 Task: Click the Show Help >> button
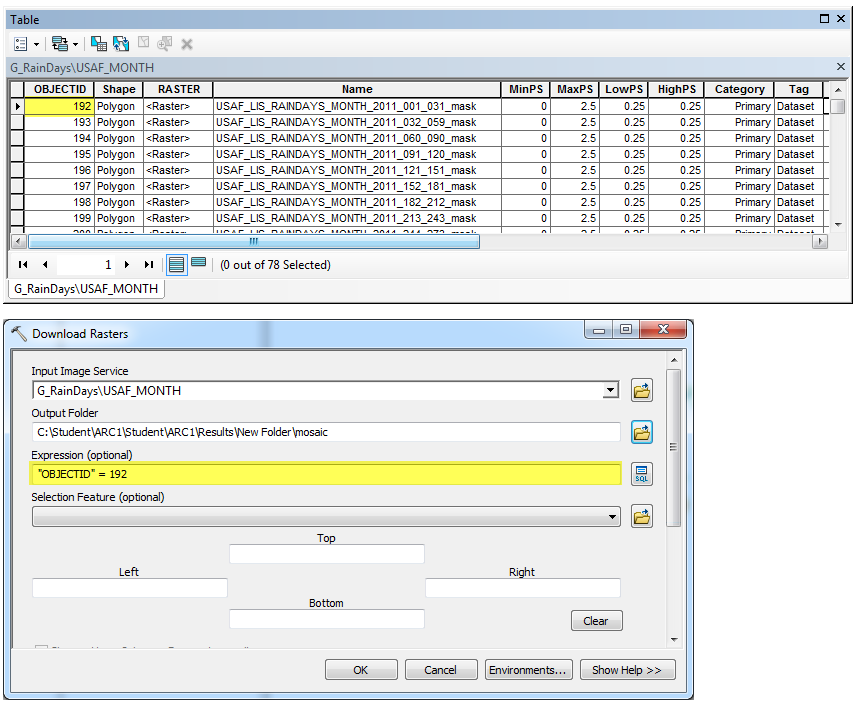626,670
